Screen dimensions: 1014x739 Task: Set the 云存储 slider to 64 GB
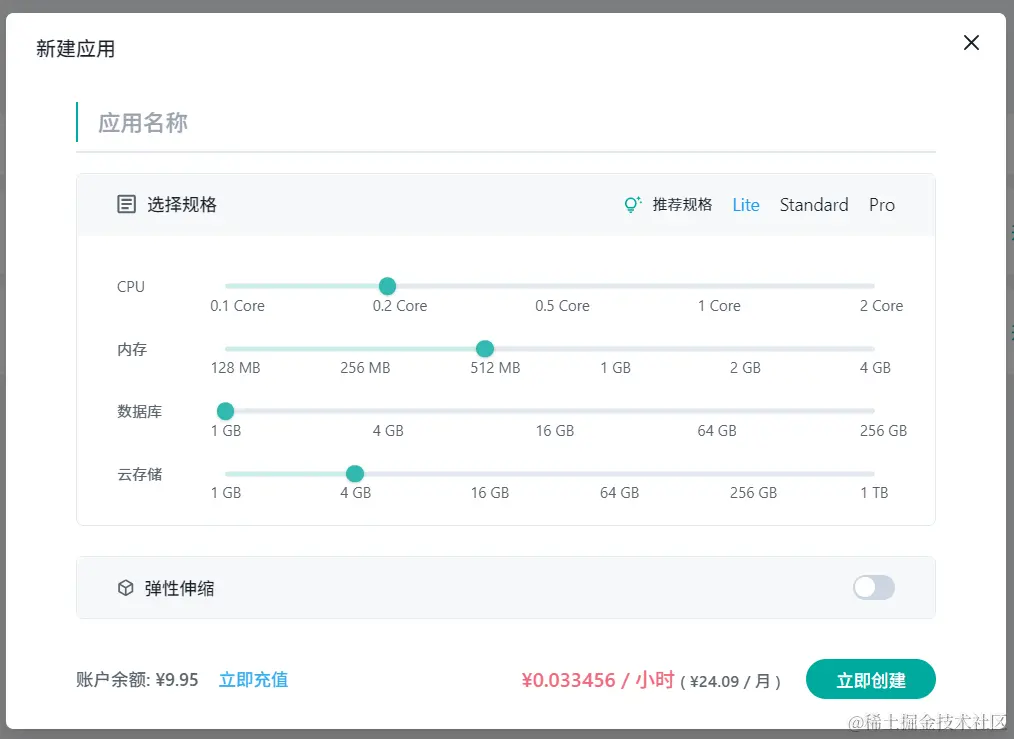click(621, 473)
